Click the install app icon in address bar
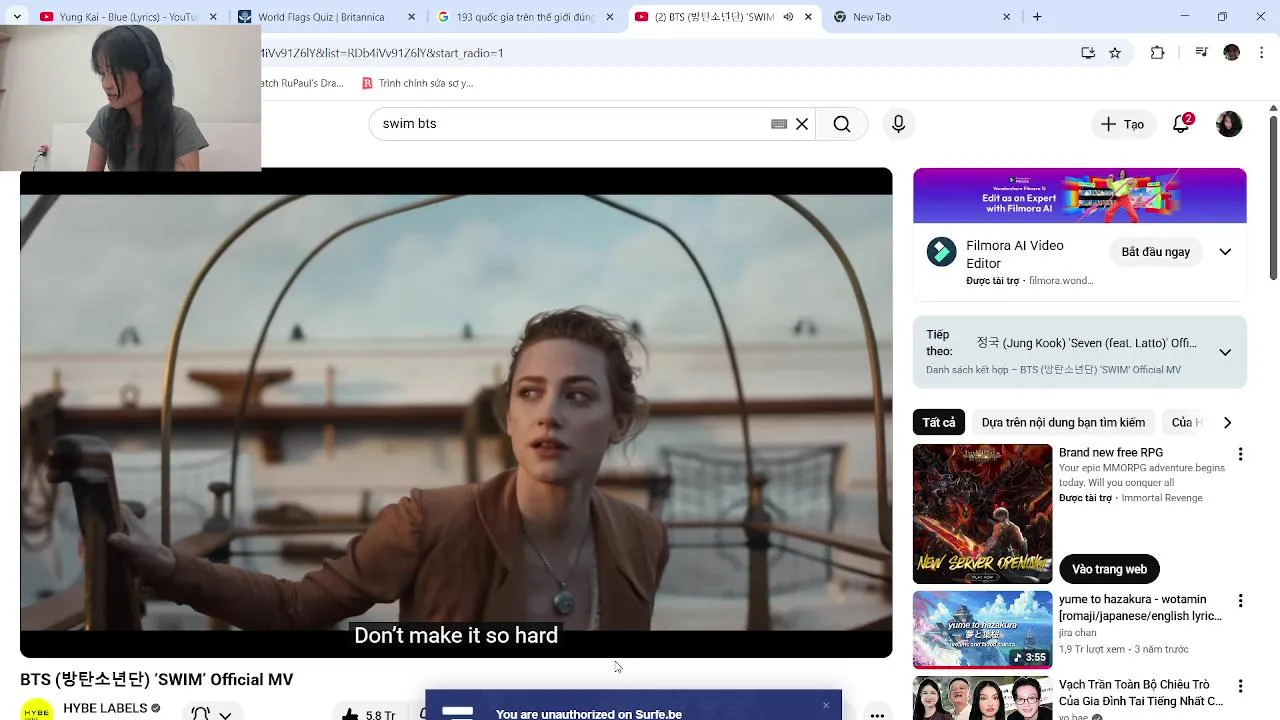Viewport: 1280px width, 720px height. (x=1088, y=53)
